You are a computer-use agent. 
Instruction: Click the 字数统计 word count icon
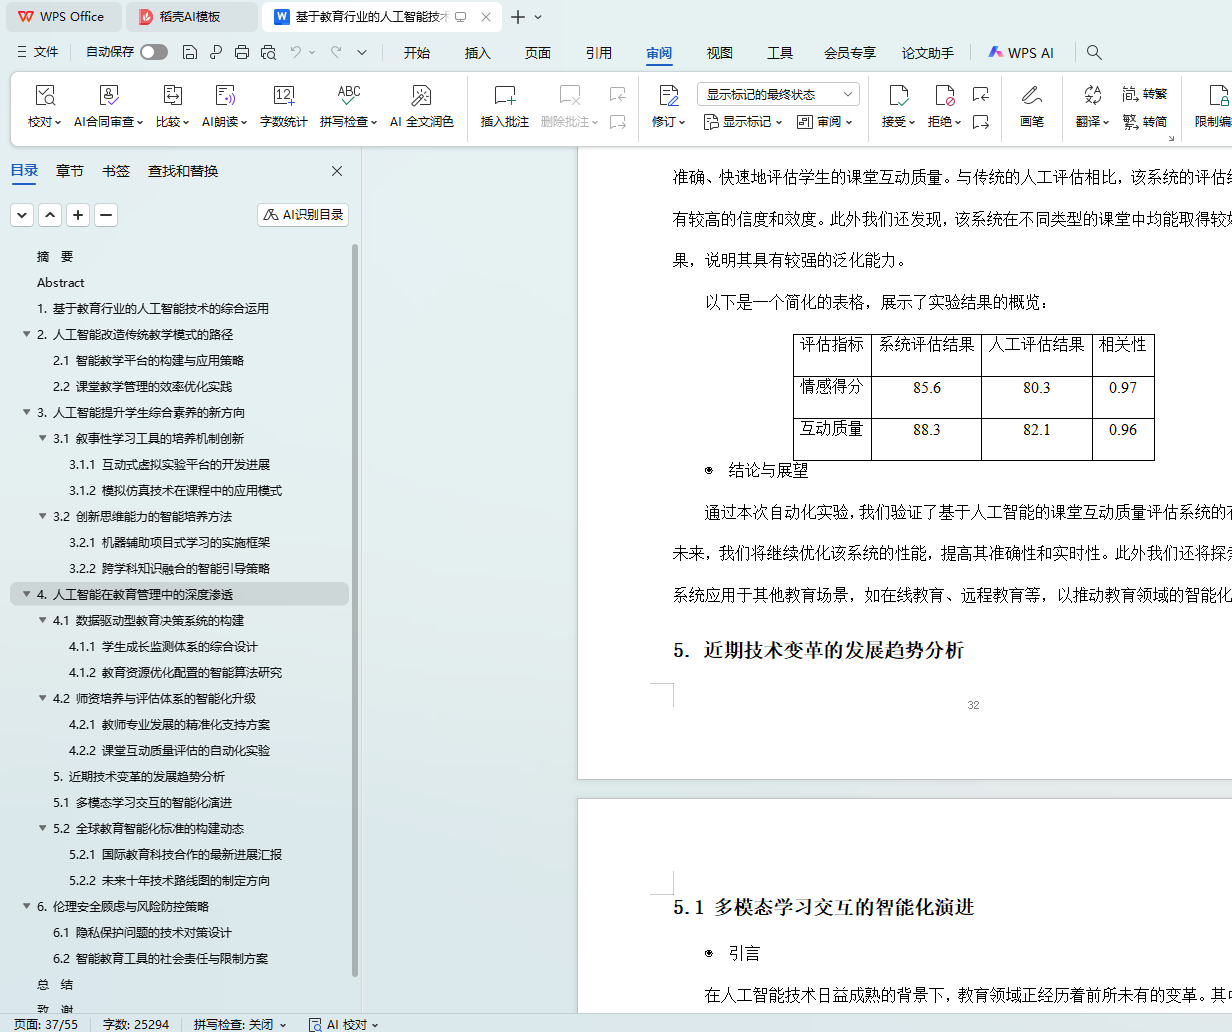point(283,97)
